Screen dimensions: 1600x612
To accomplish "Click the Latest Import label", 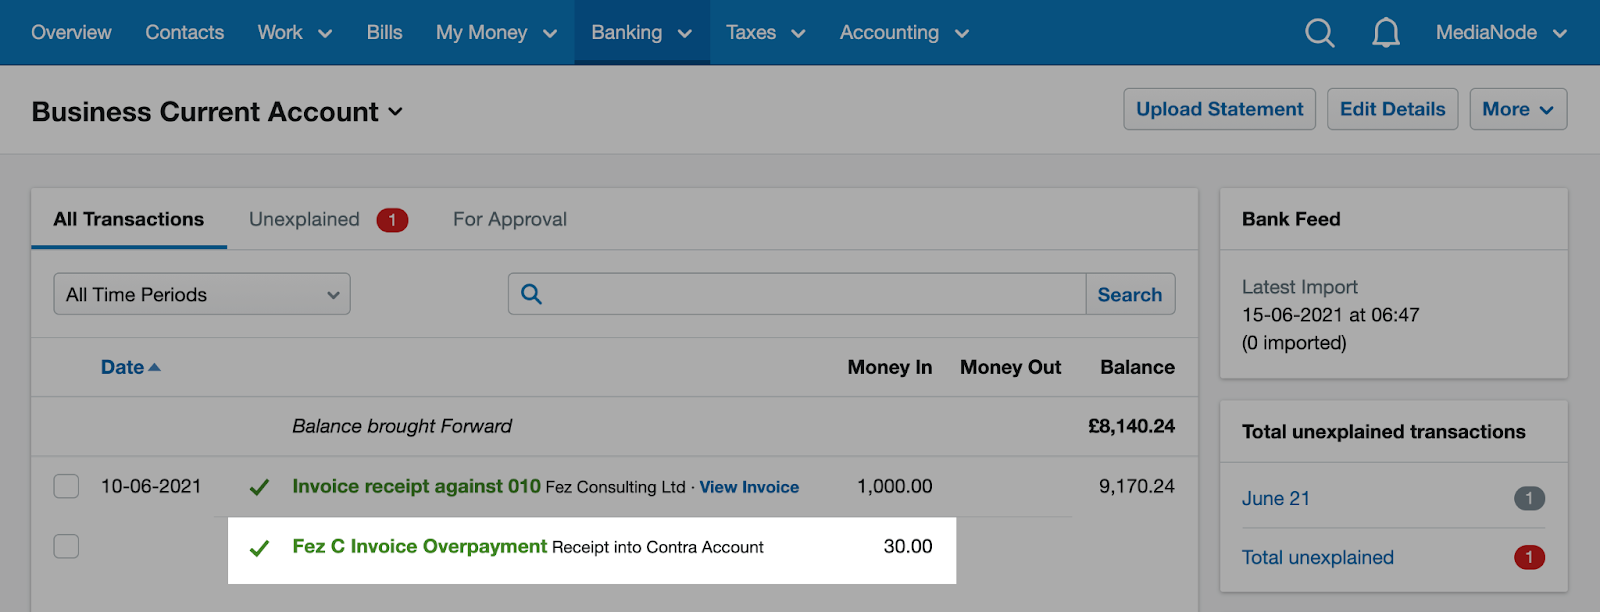I will [x=1300, y=287].
